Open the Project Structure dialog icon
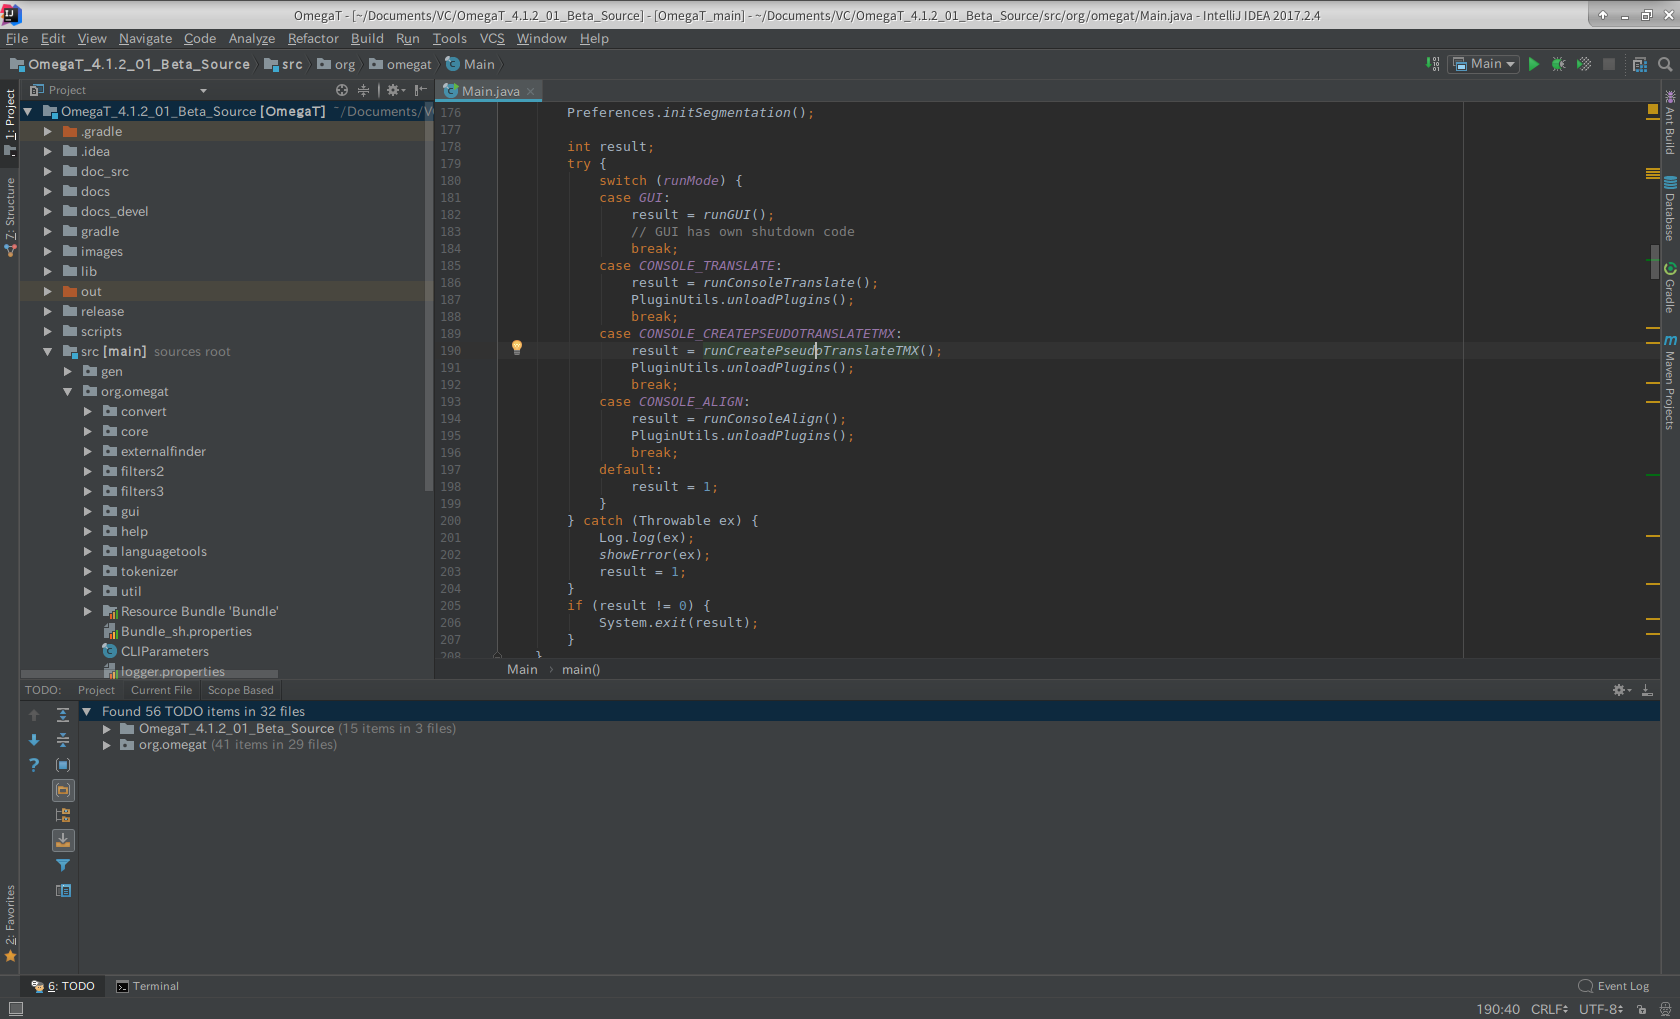Image resolution: width=1680 pixels, height=1019 pixels. [x=1640, y=64]
